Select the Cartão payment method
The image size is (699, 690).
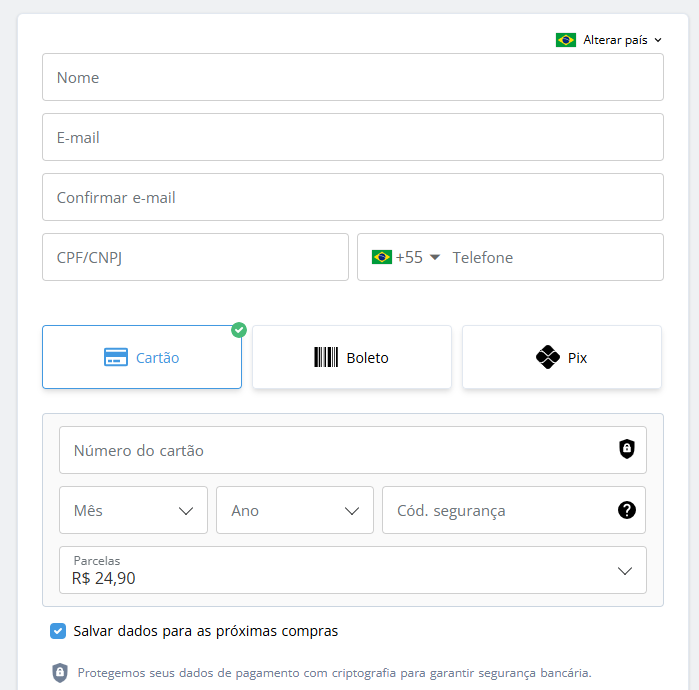(142, 357)
